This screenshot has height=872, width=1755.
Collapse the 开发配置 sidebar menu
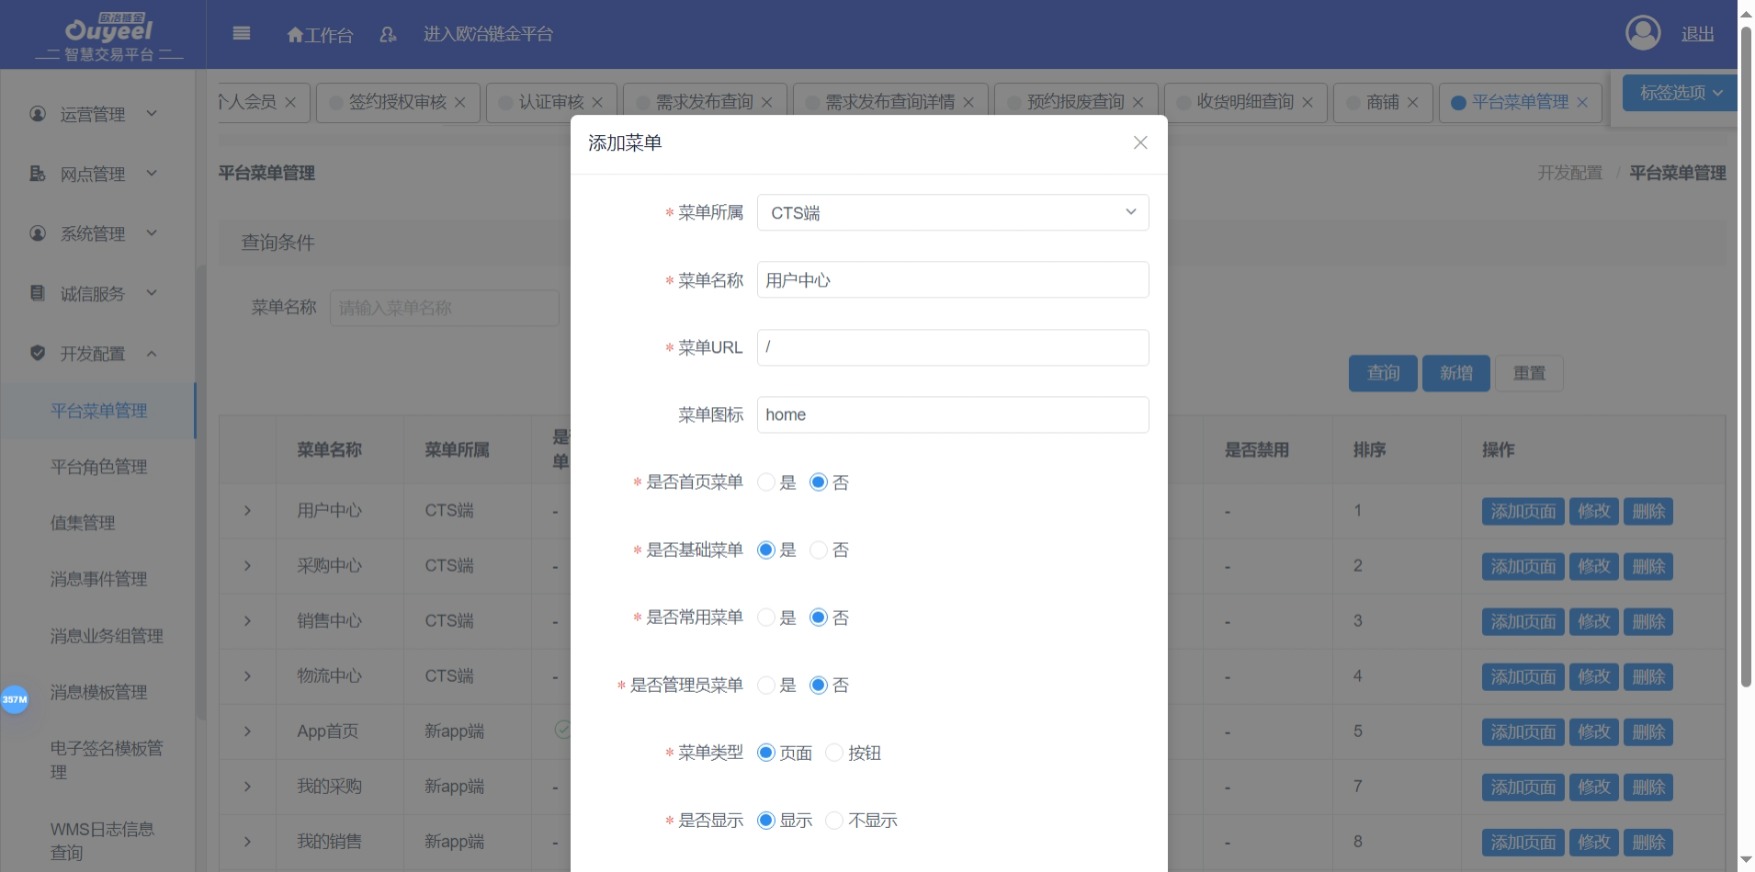[x=97, y=354]
